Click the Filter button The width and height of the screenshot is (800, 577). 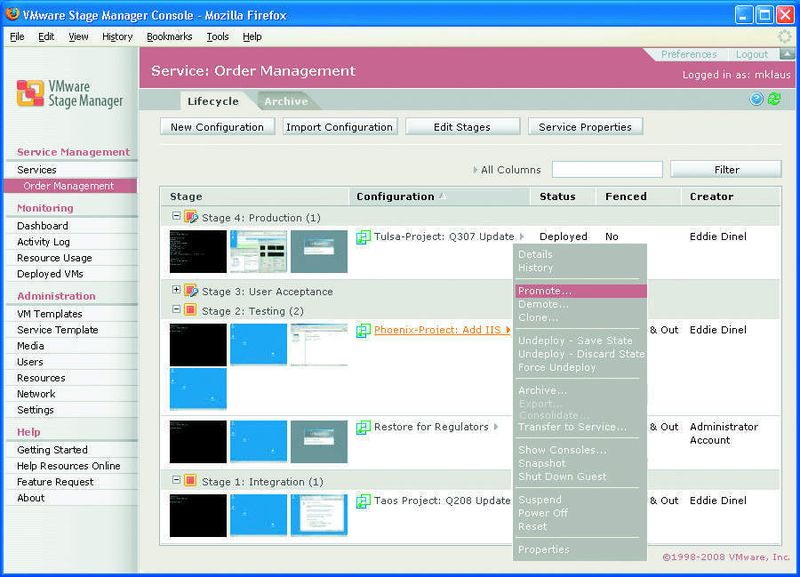point(726,169)
